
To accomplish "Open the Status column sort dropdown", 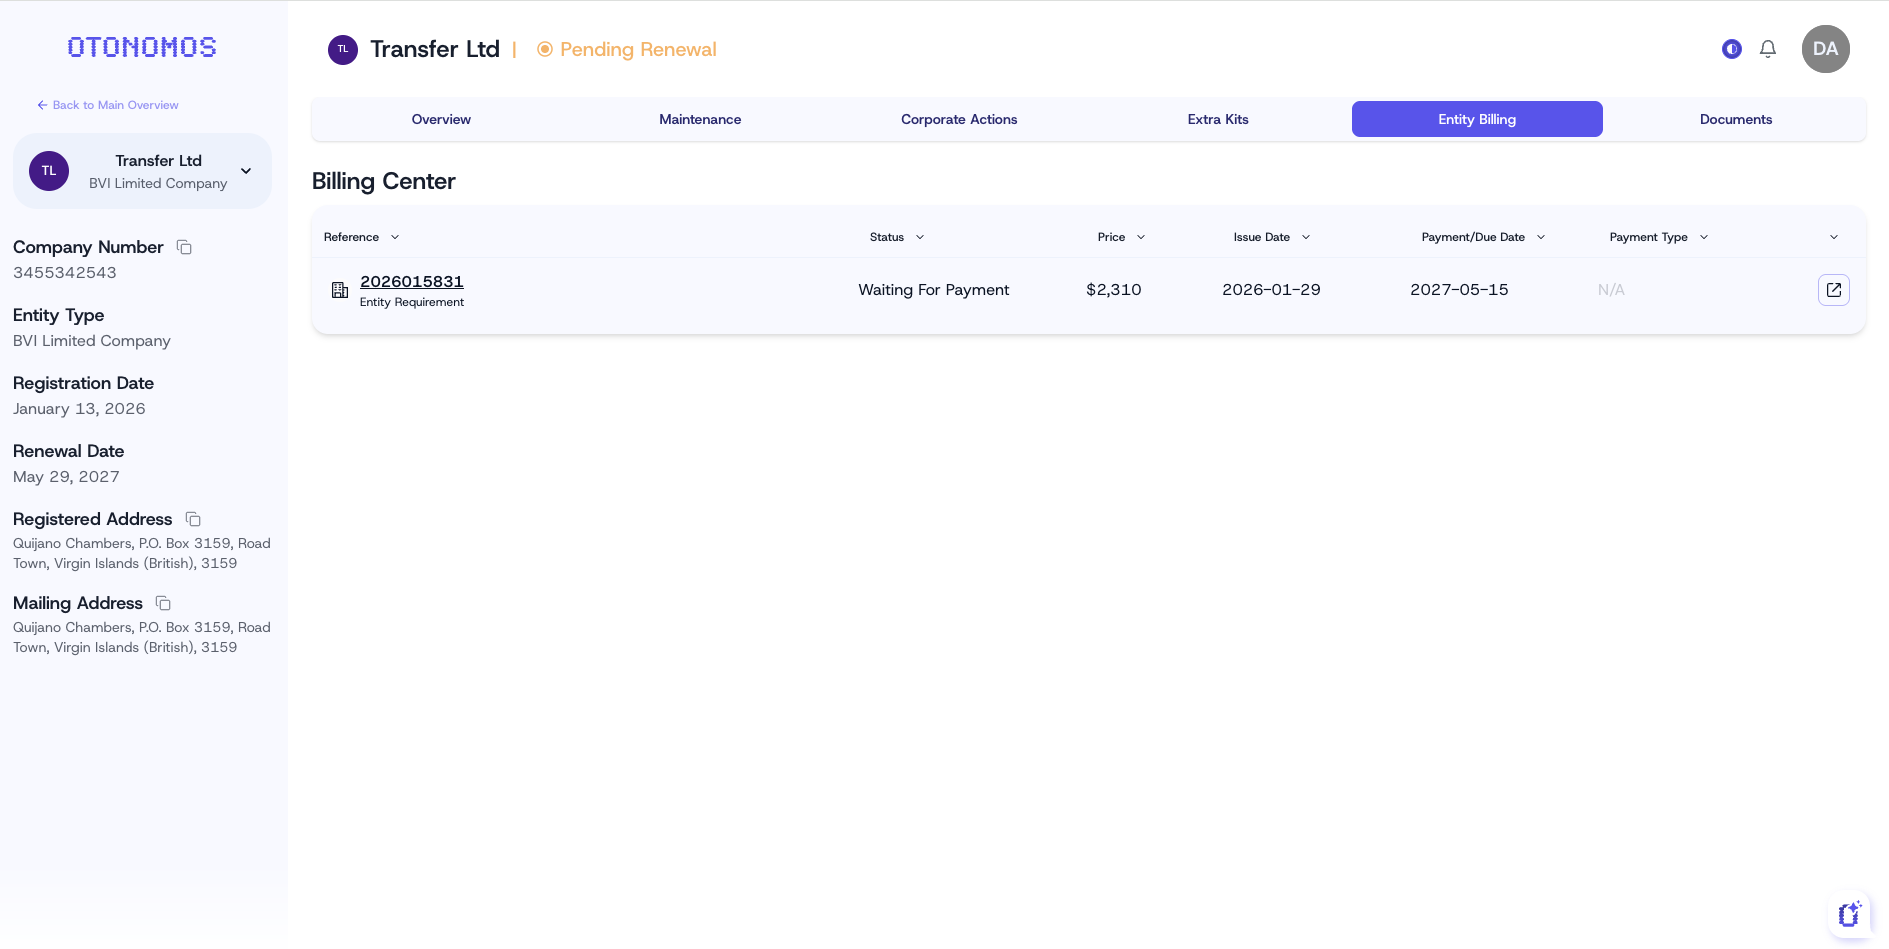I will 920,237.
